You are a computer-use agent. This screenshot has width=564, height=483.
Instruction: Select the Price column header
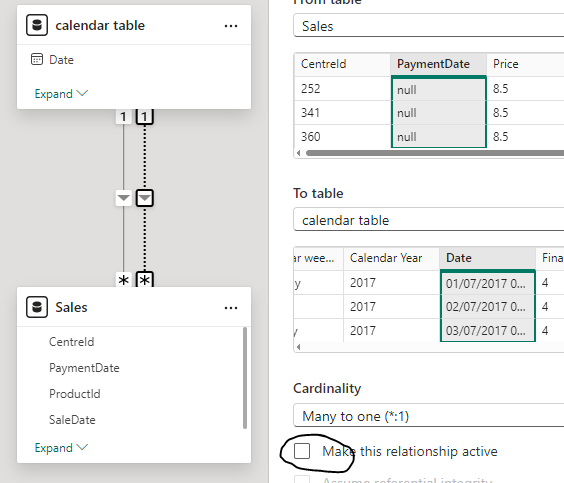pyautogui.click(x=525, y=64)
